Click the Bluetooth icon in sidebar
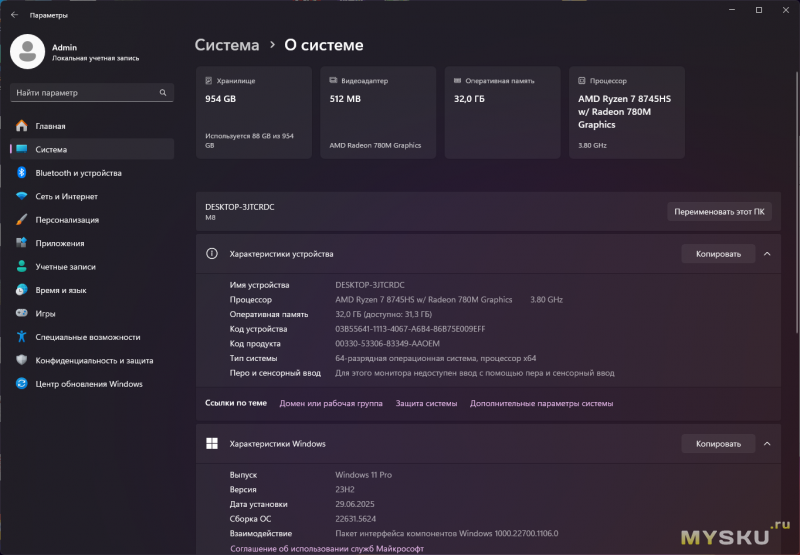 [21, 172]
